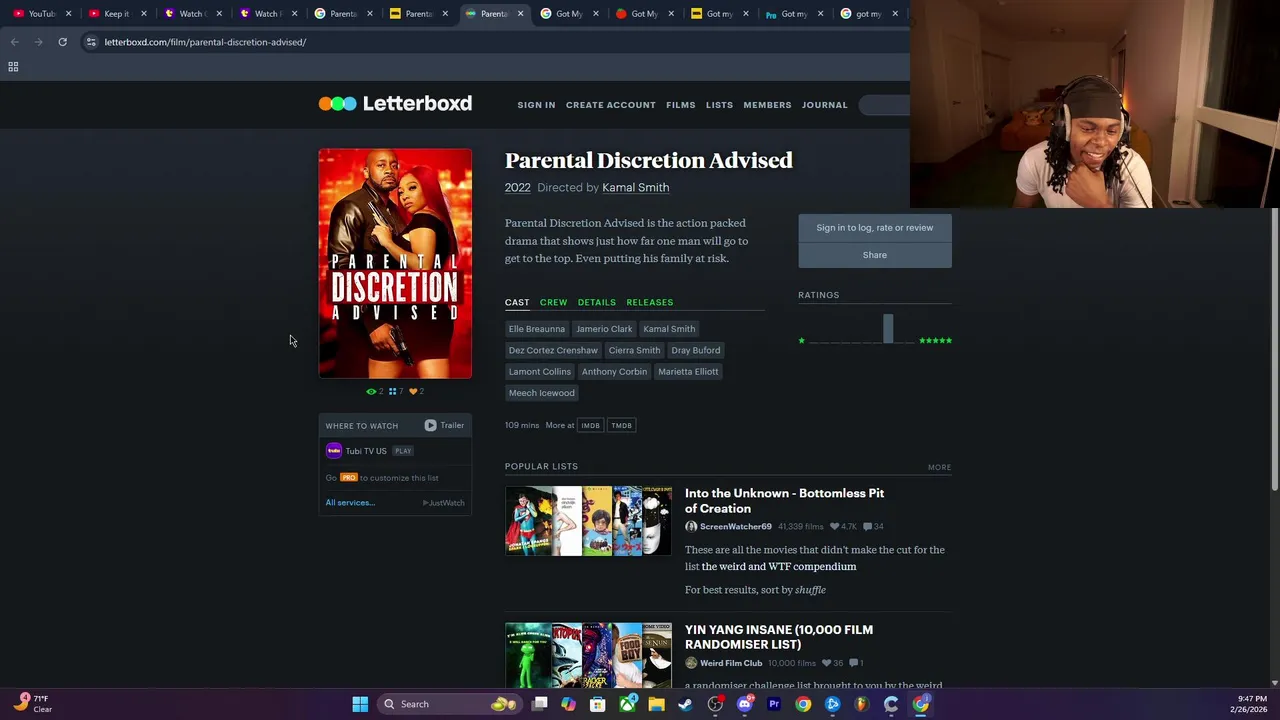Open All services link
The image size is (1280, 720).
350,503
